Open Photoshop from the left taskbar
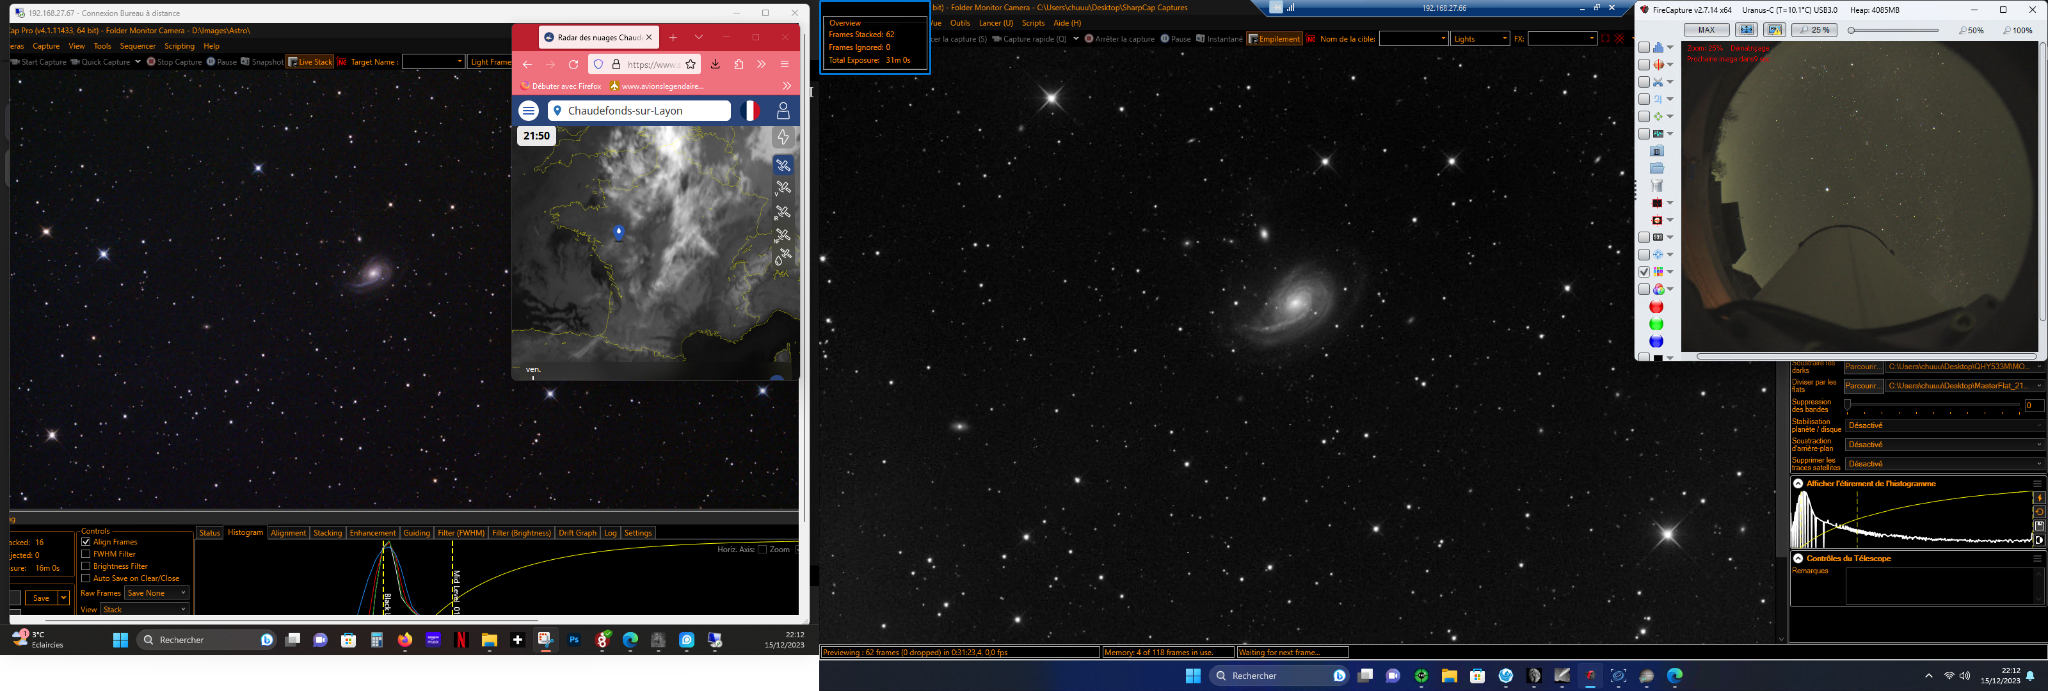The height and width of the screenshot is (691, 2048). [x=574, y=639]
